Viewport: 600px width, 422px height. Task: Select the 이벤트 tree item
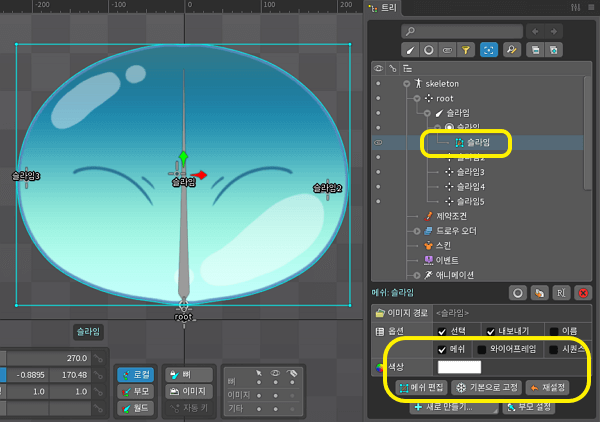(447, 261)
